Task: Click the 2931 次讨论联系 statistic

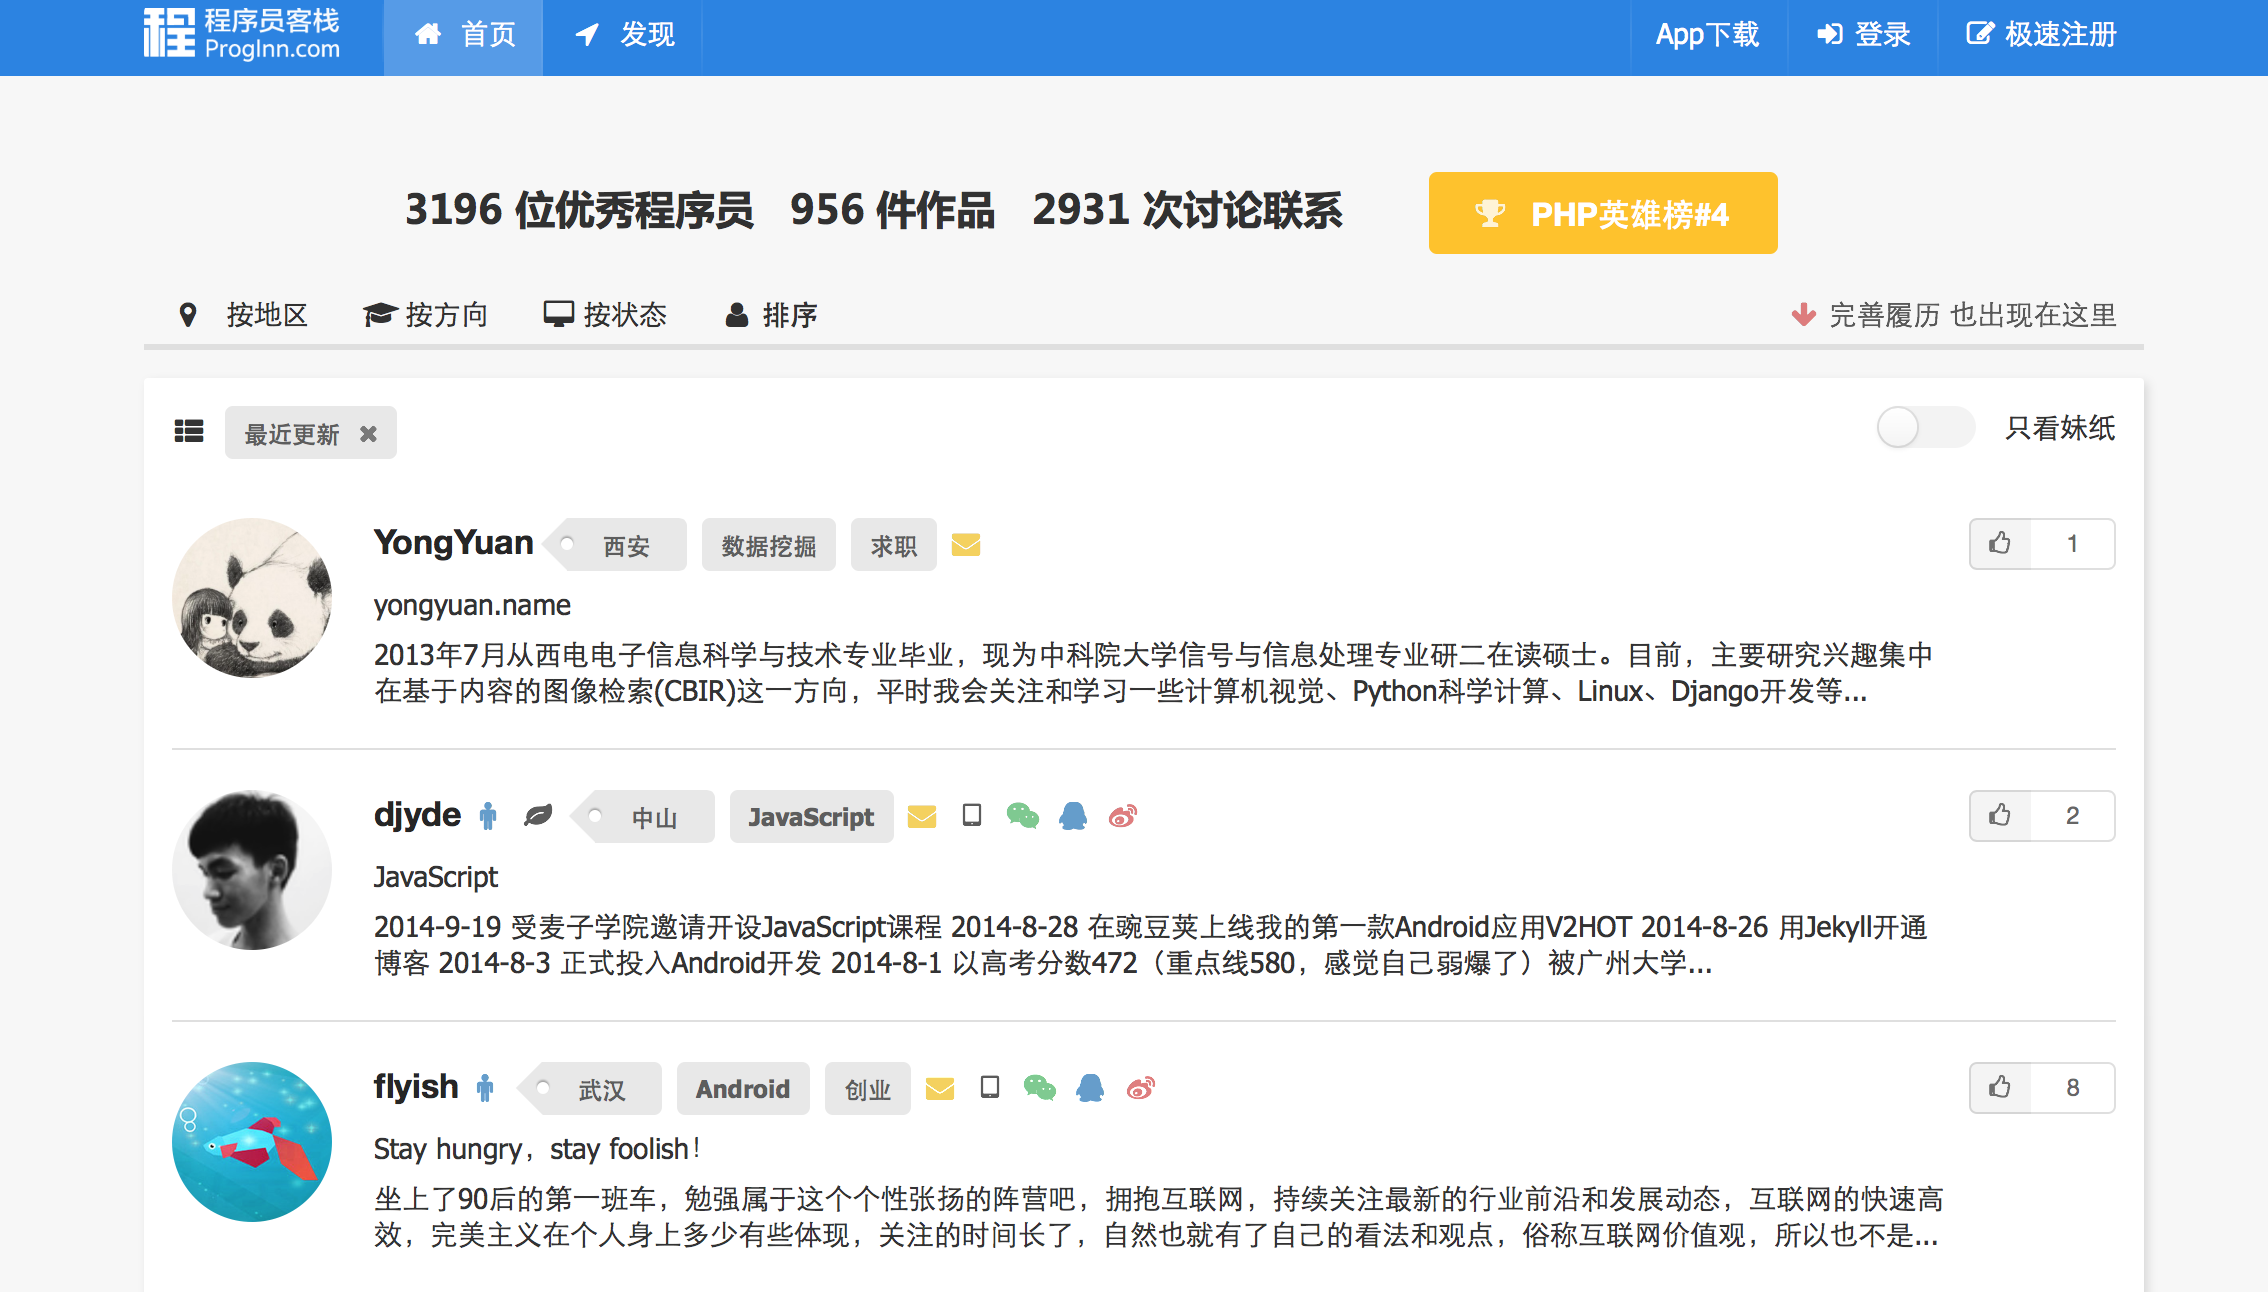Action: [1187, 211]
